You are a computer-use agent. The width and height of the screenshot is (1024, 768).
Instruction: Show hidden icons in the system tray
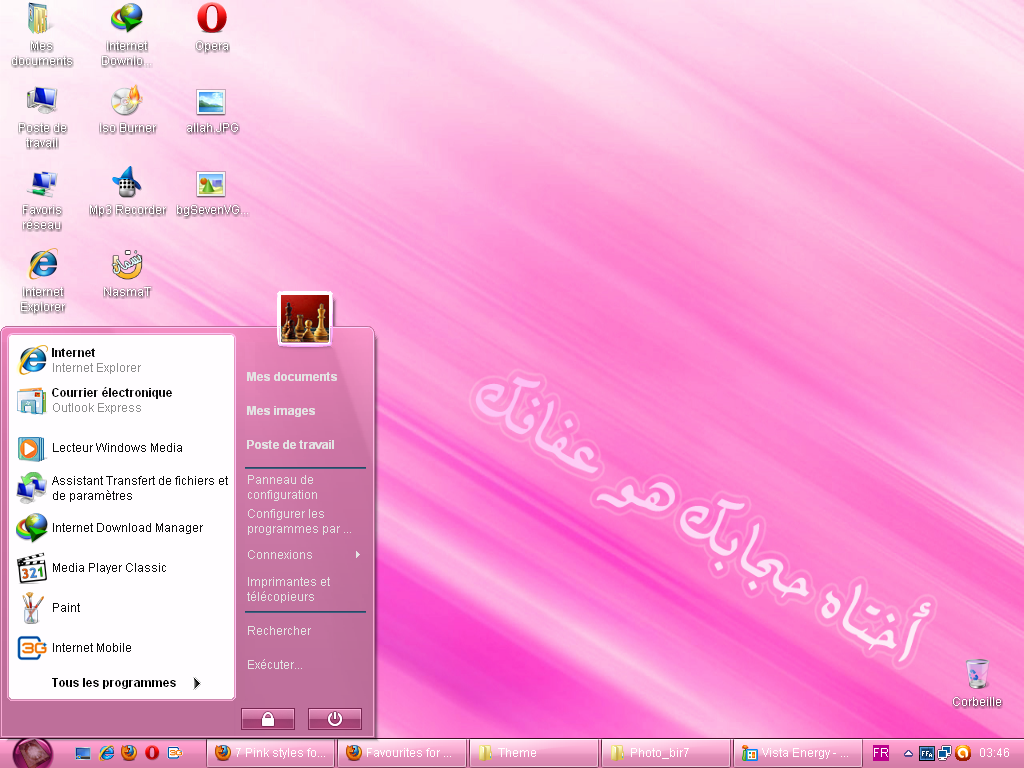908,753
